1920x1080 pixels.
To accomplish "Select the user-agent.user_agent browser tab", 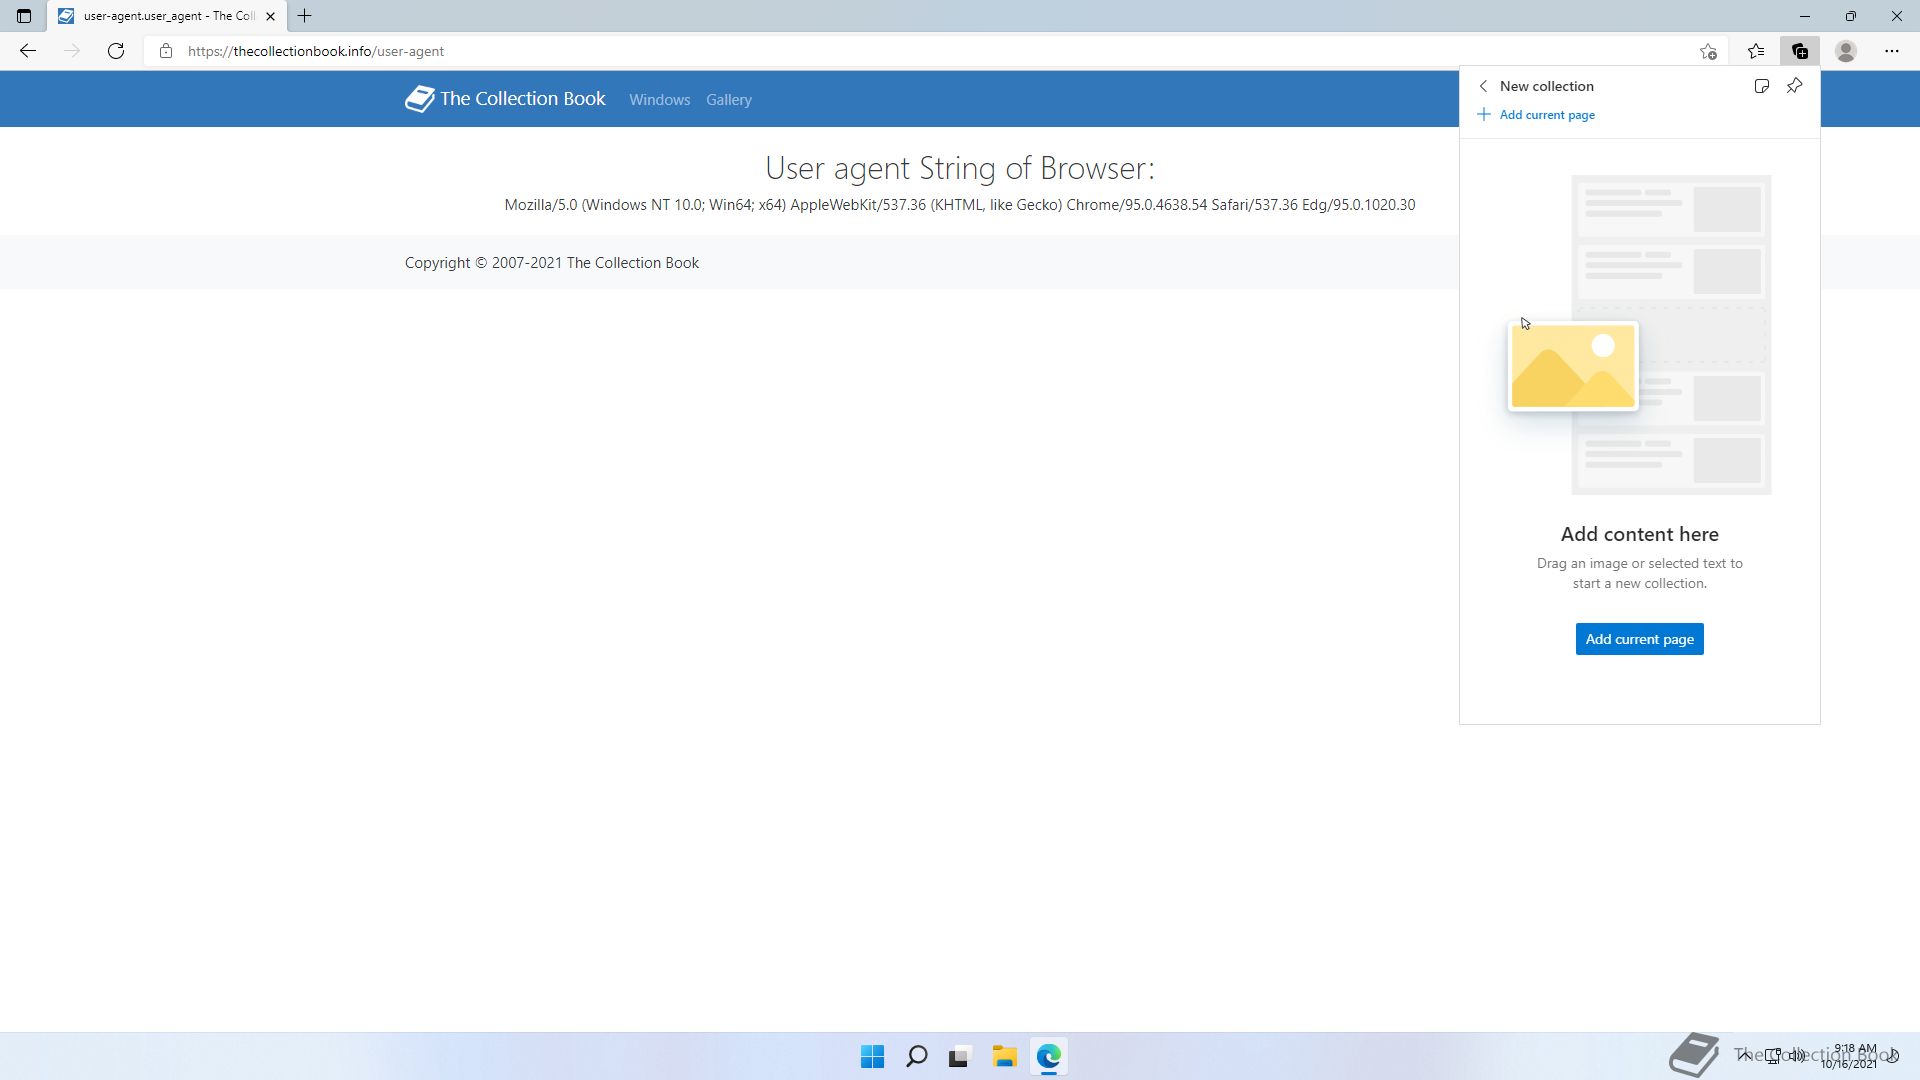I will 166,16.
